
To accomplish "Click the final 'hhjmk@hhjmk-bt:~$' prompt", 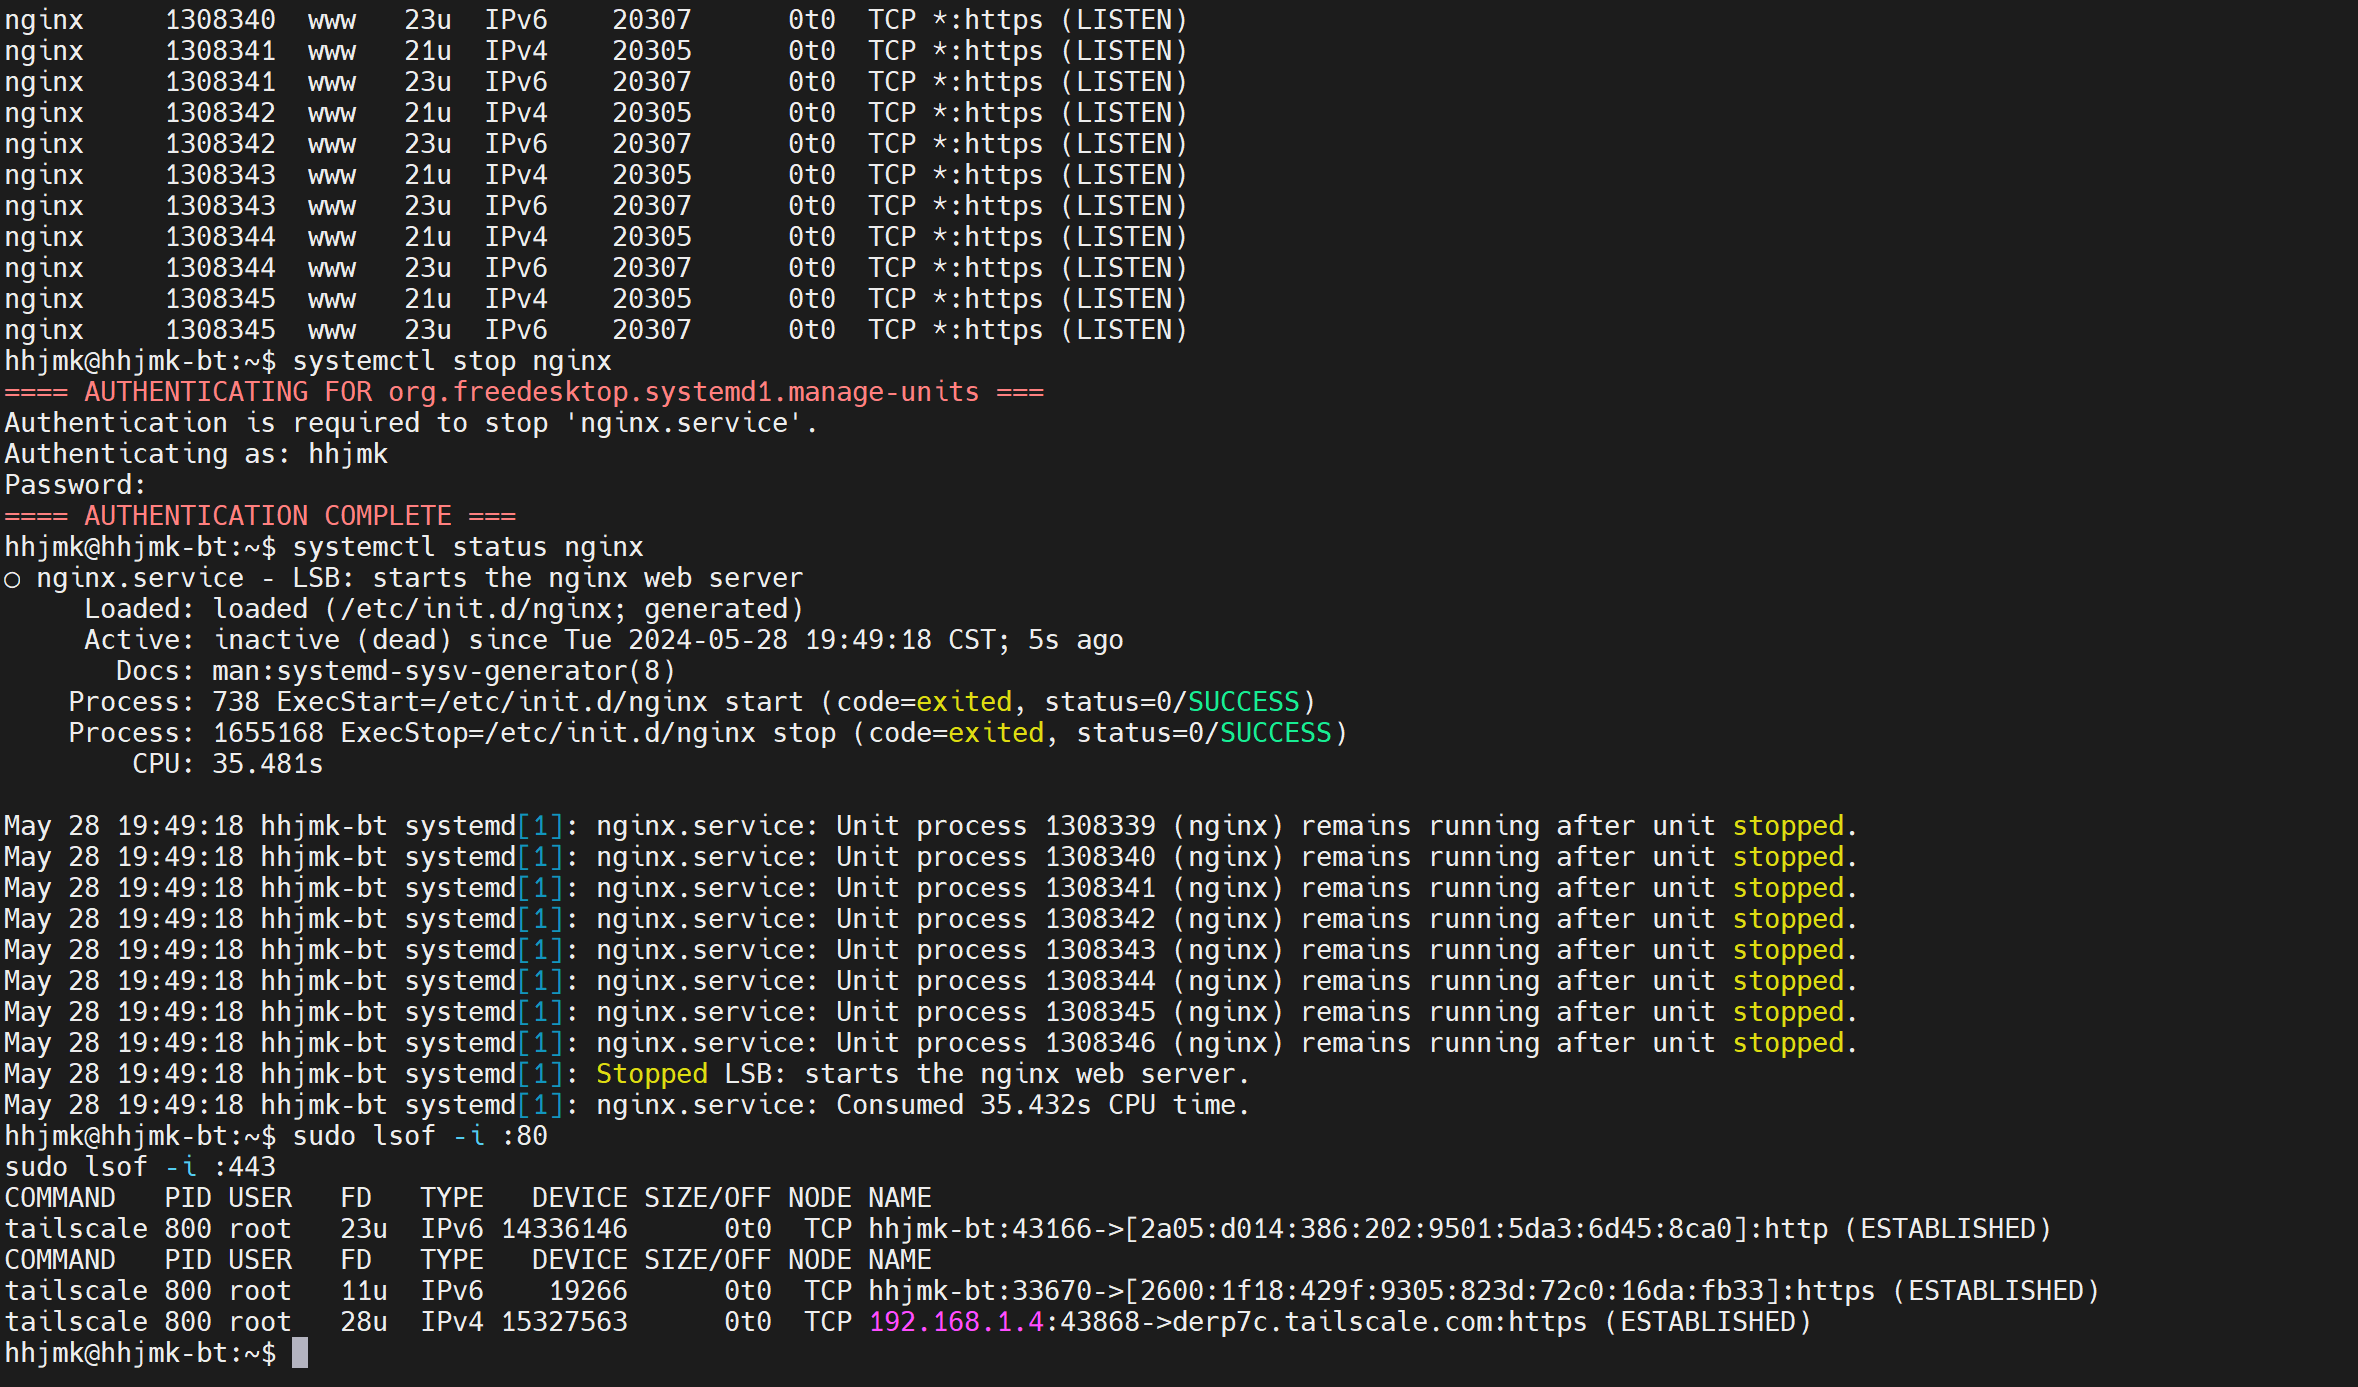I will coord(140,1353).
